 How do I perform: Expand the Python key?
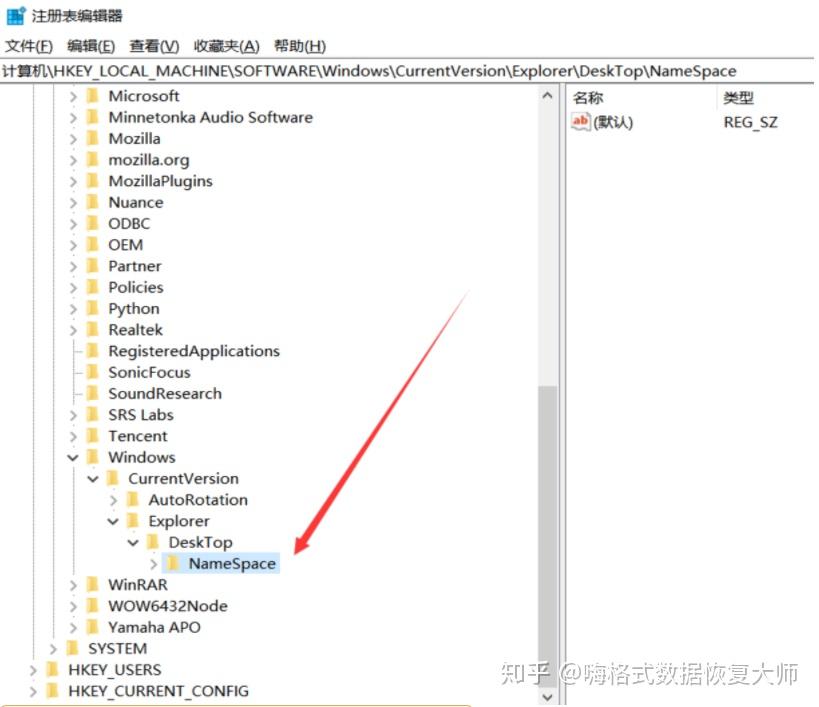point(73,309)
